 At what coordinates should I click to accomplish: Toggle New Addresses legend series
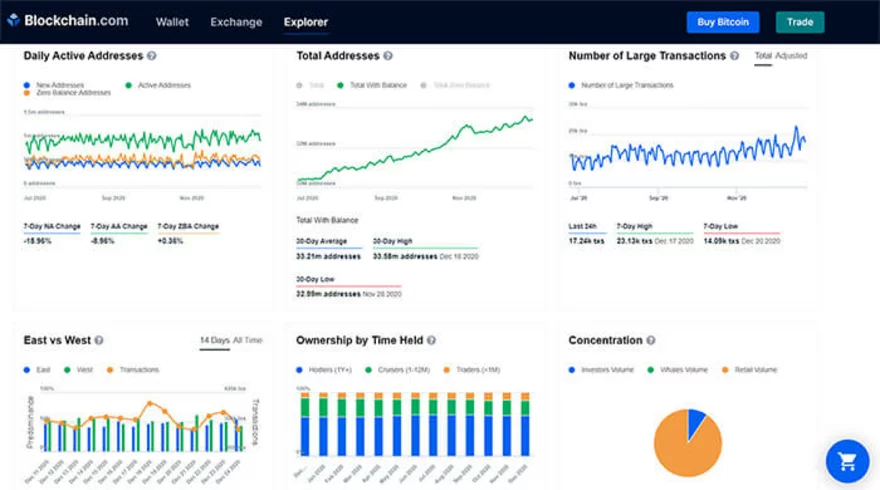[x=58, y=85]
